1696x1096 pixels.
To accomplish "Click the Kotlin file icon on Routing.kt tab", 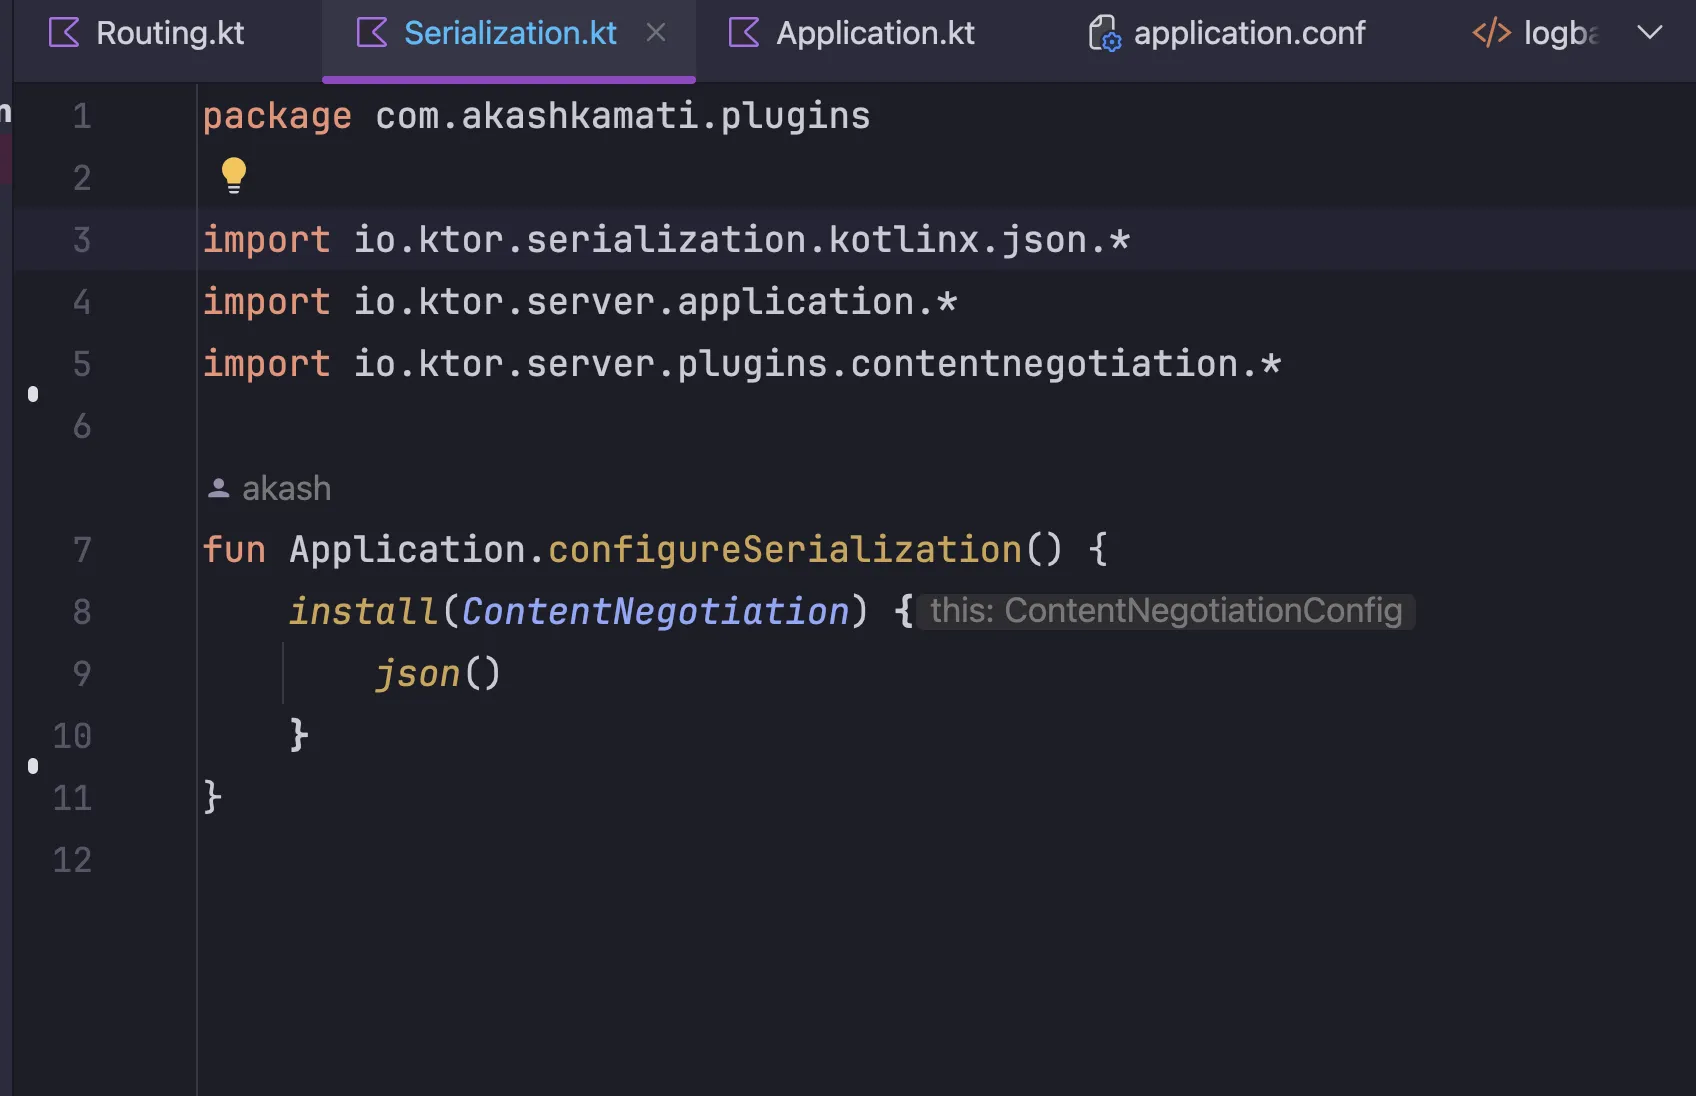I will (x=64, y=33).
